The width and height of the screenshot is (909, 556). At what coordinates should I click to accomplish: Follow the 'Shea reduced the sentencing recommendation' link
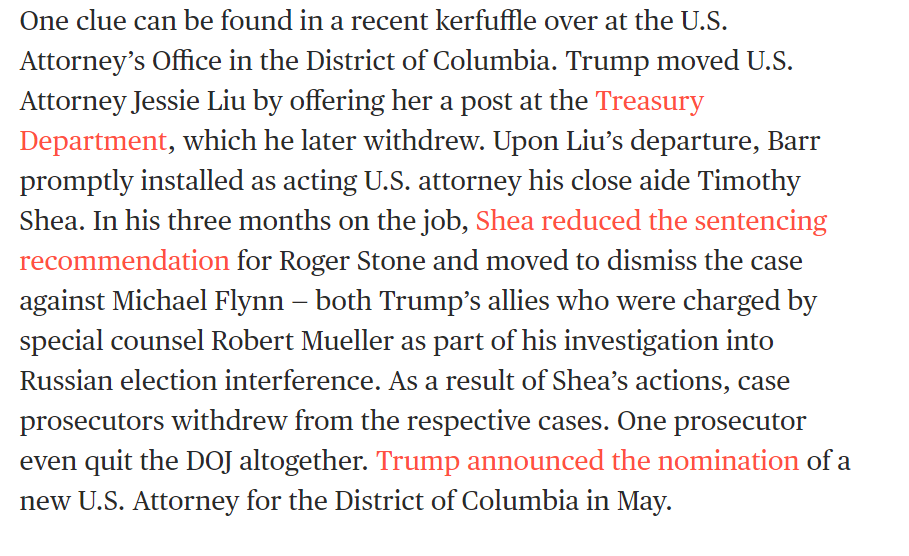click(x=651, y=221)
